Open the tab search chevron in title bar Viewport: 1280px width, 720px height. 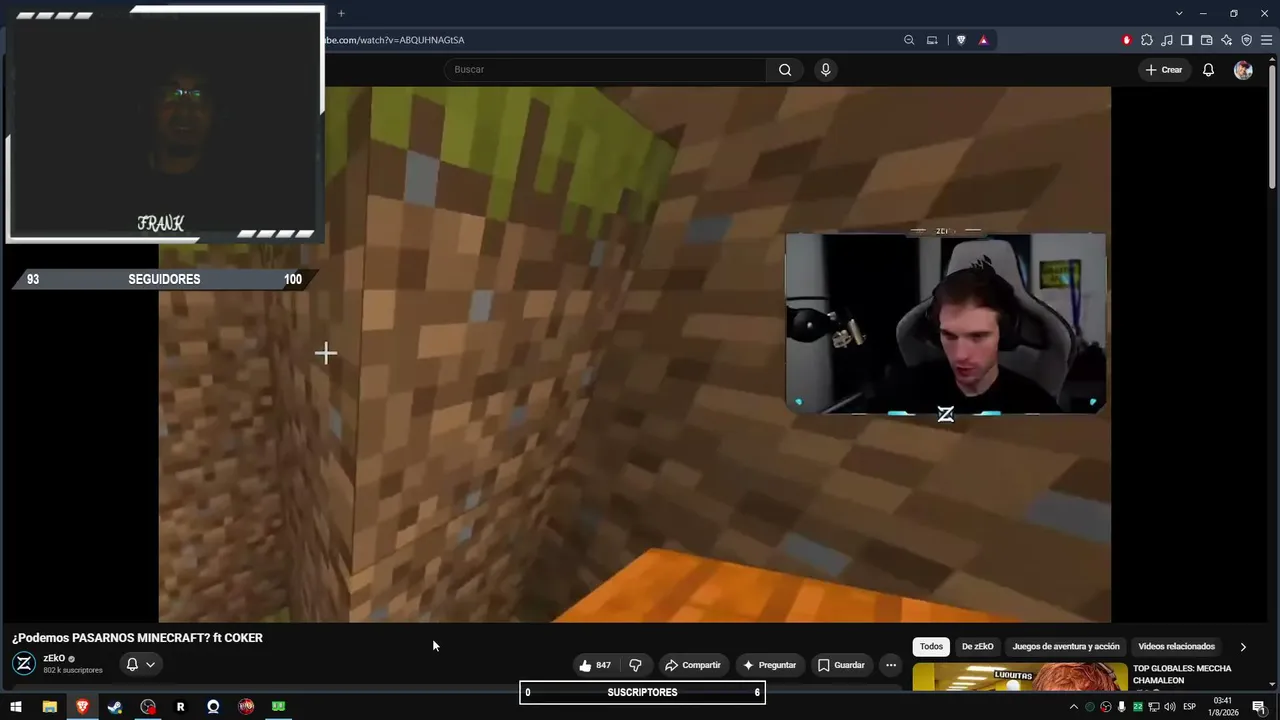[1179, 13]
